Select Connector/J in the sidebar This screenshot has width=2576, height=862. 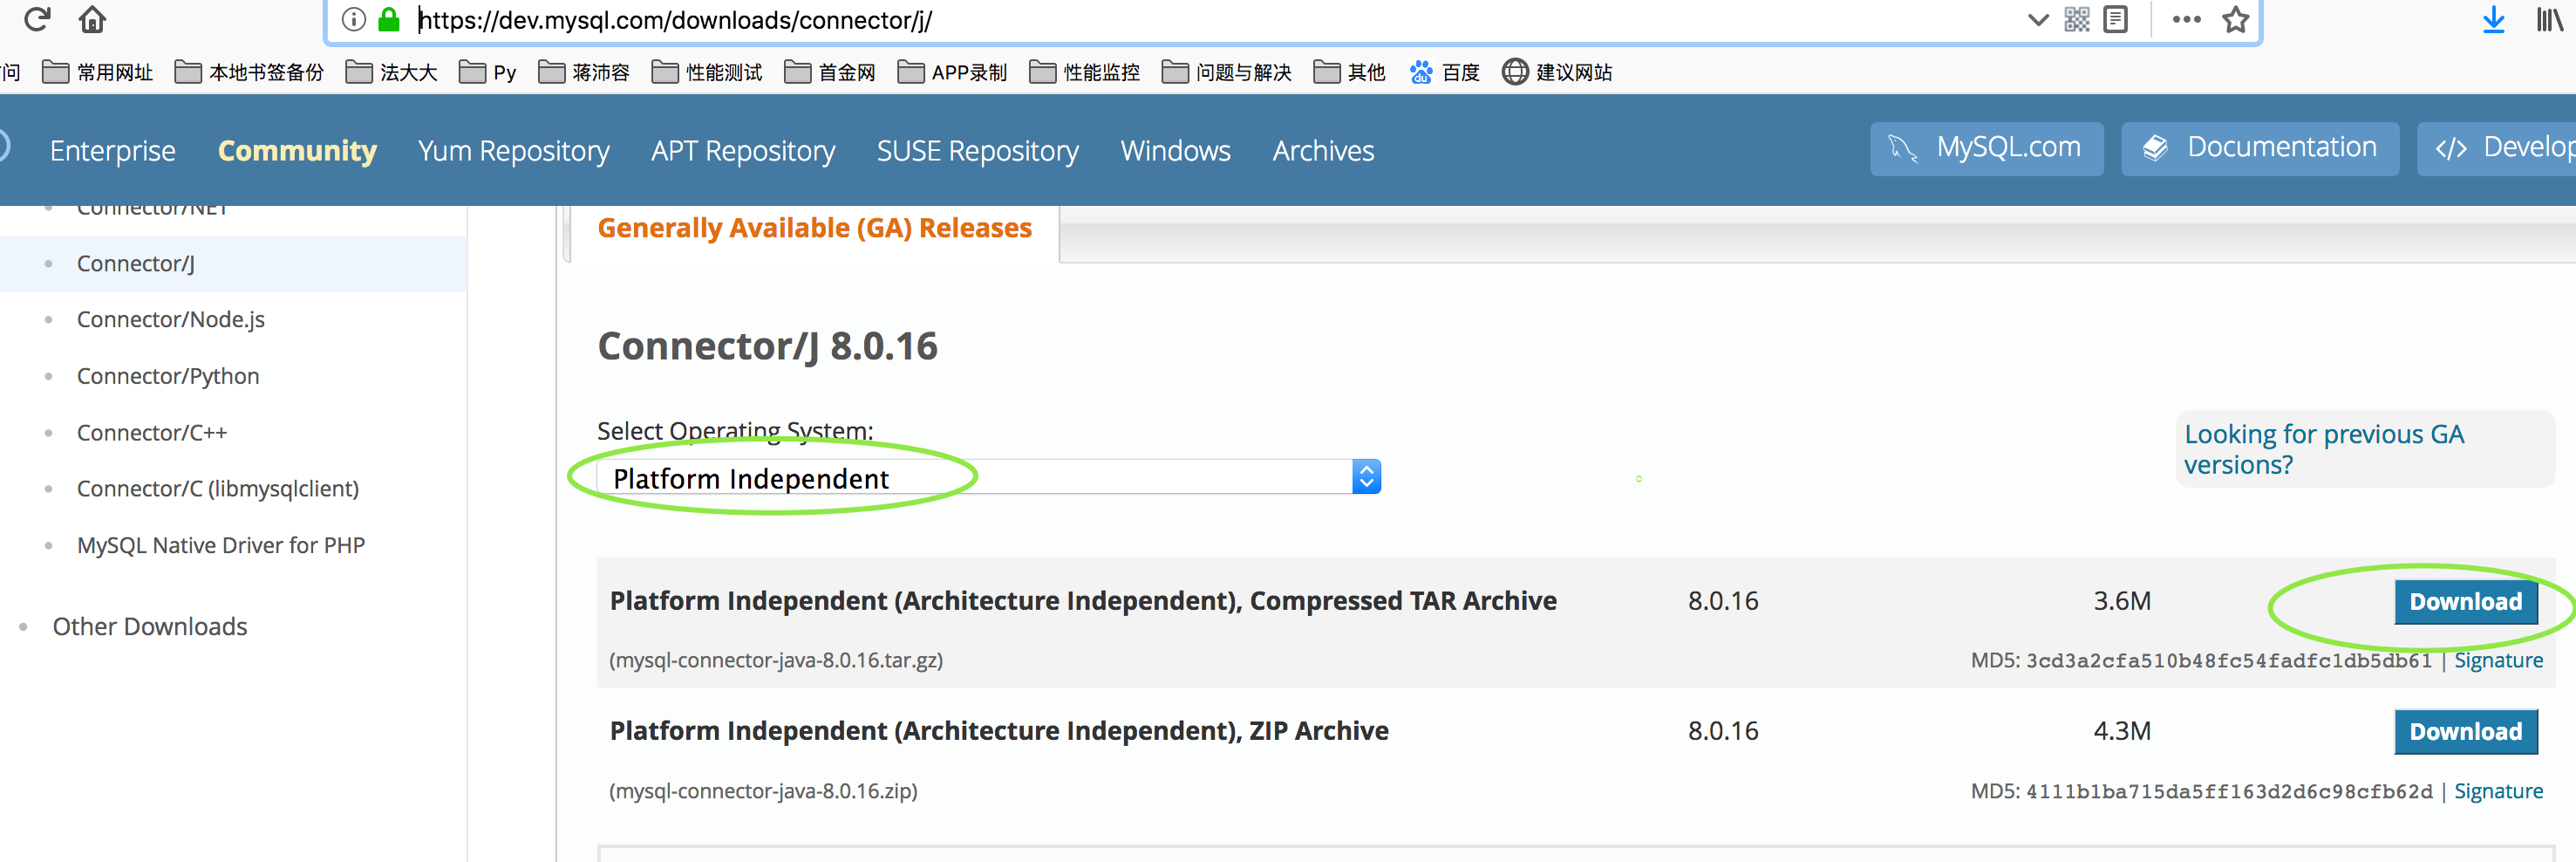pyautogui.click(x=136, y=263)
